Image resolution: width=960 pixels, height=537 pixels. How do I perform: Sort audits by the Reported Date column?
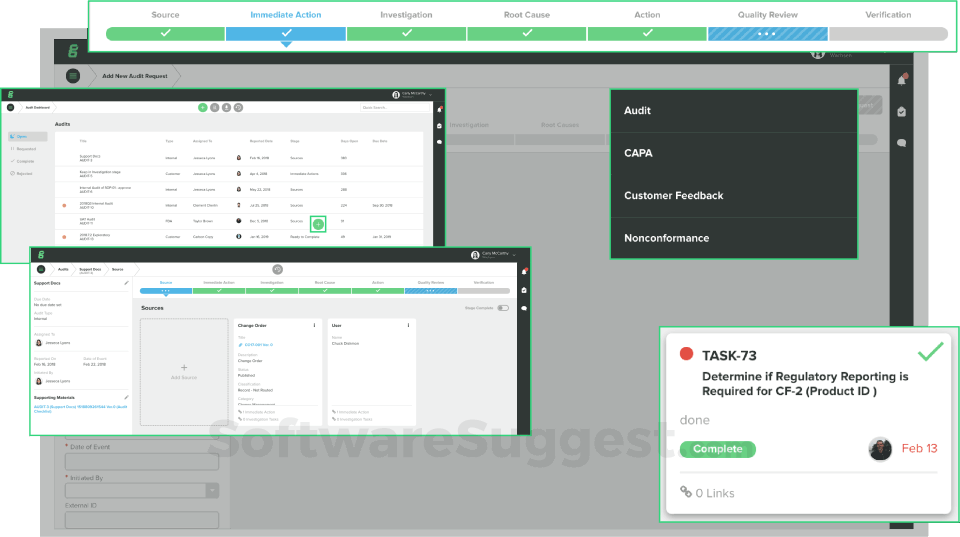point(261,141)
